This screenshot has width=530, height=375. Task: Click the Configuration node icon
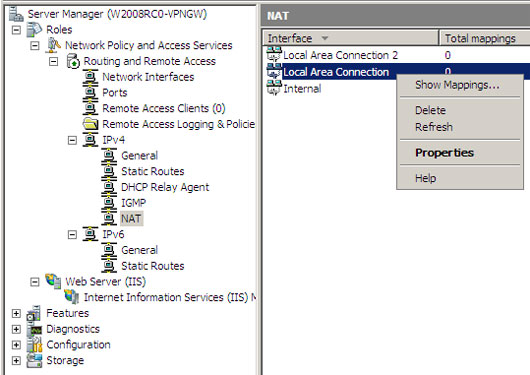tap(34, 344)
